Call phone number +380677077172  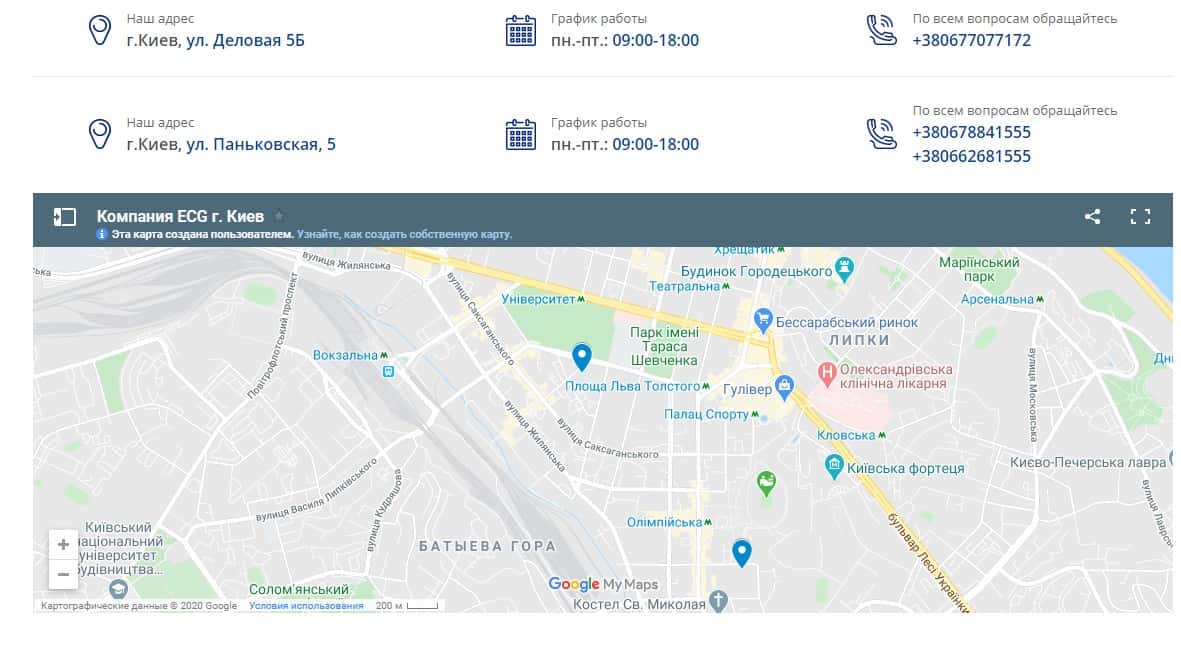tap(972, 40)
